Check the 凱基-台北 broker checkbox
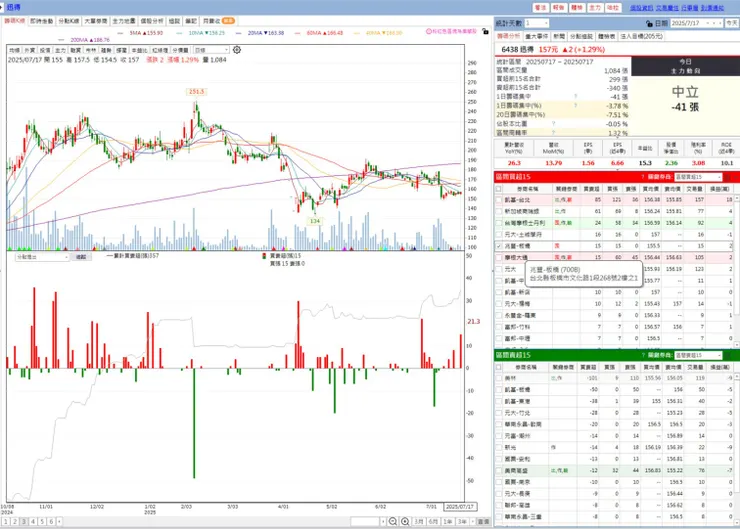 point(499,200)
